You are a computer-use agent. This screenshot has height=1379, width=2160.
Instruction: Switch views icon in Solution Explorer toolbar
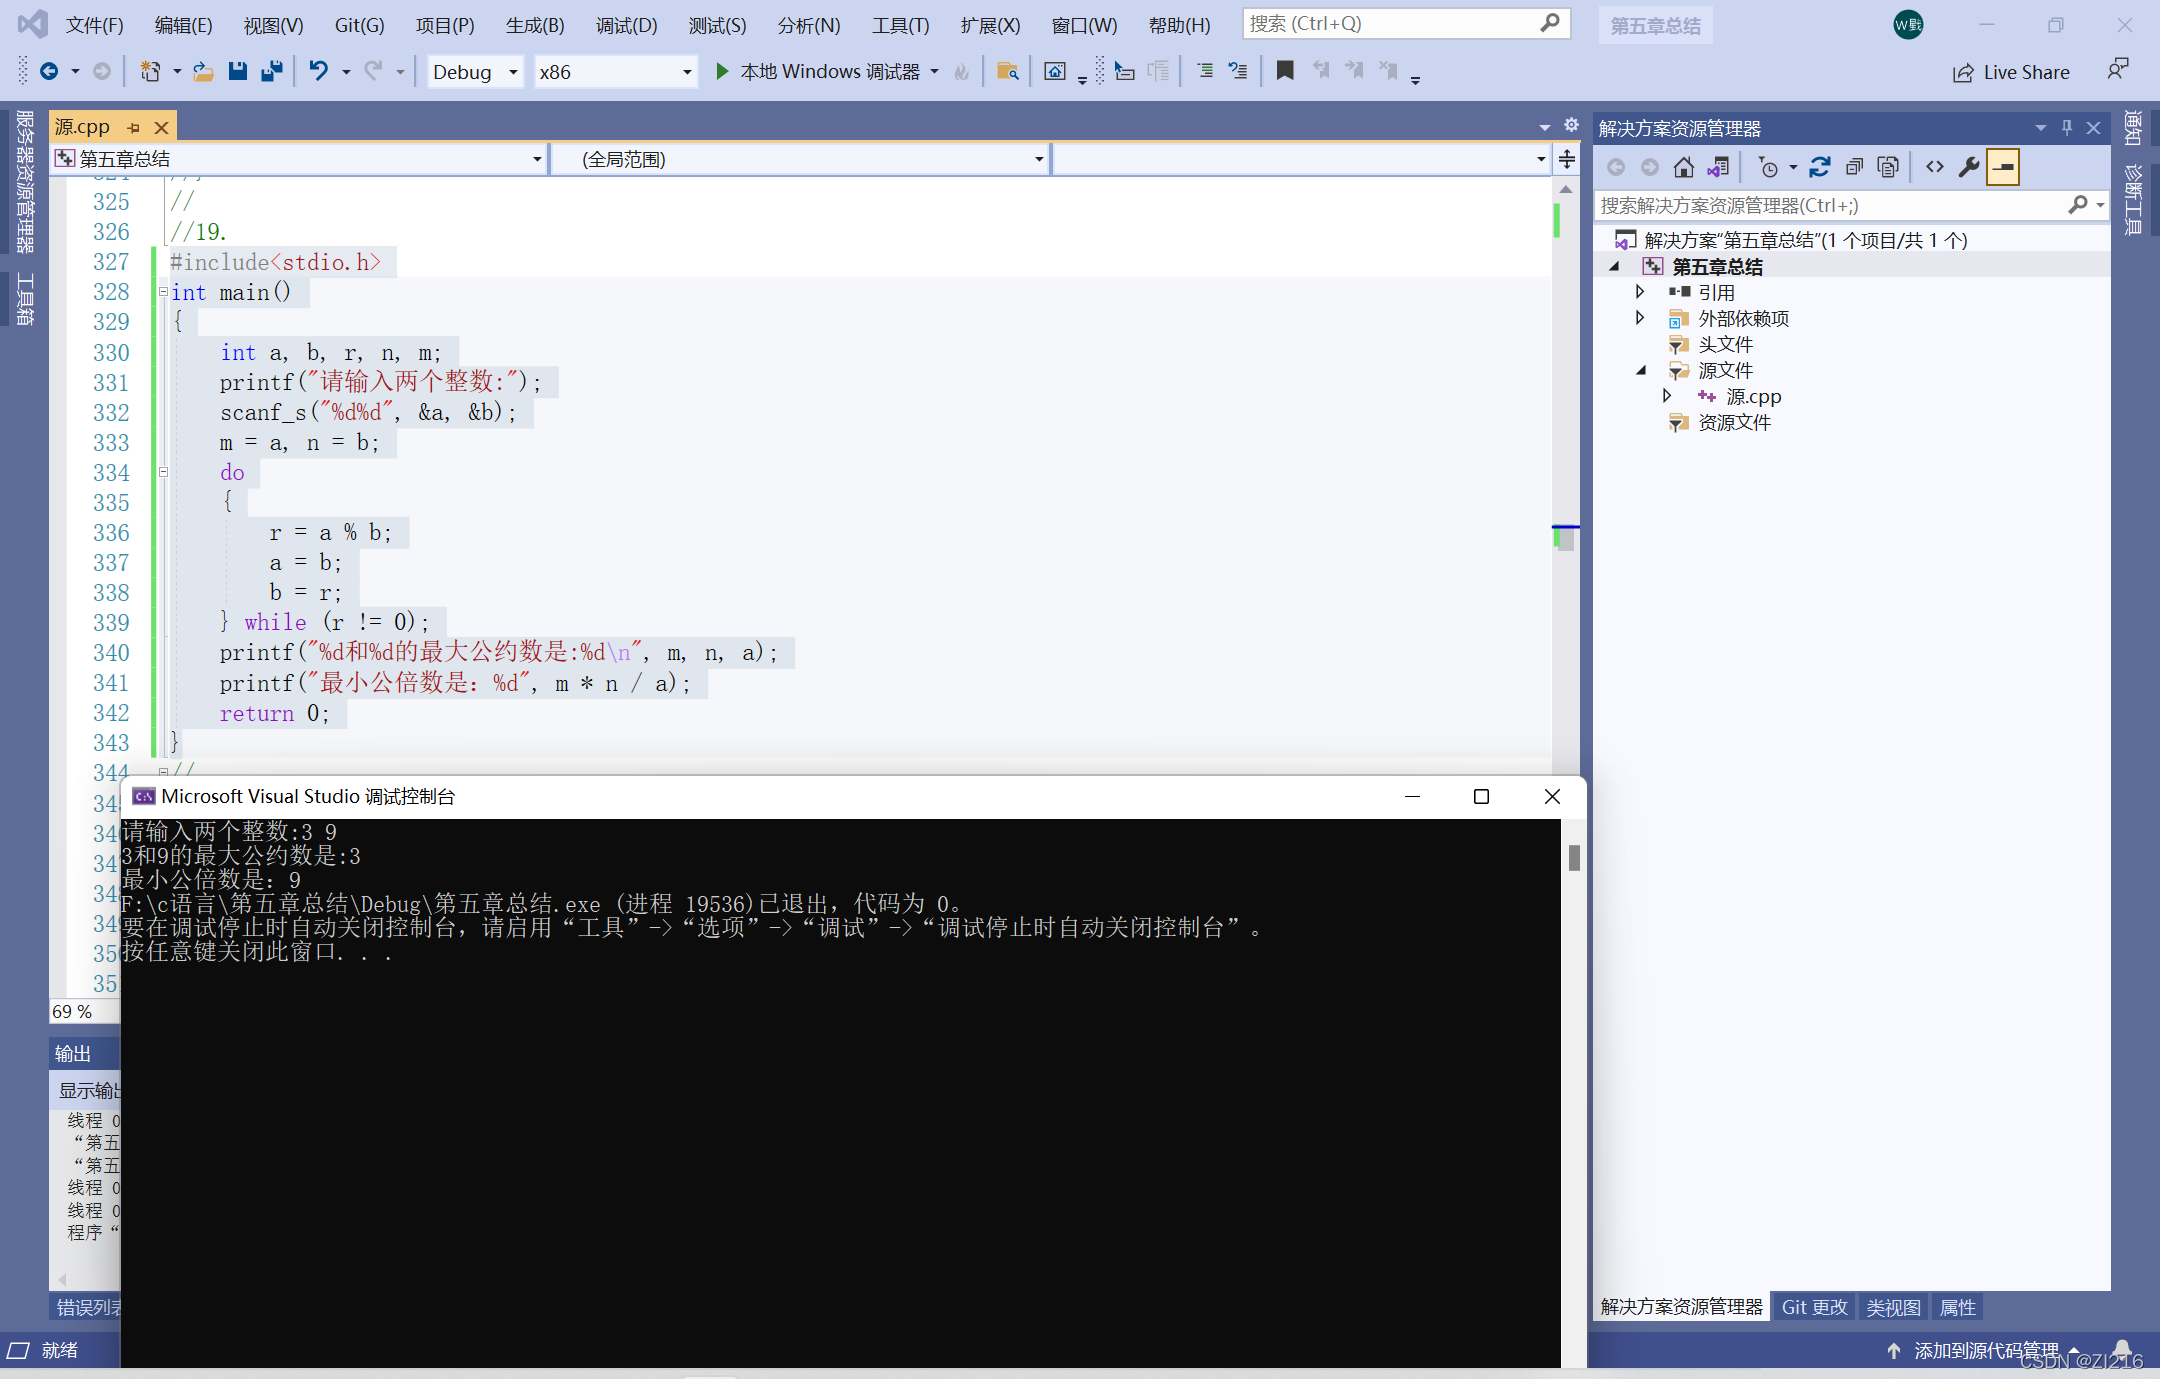point(1719,167)
